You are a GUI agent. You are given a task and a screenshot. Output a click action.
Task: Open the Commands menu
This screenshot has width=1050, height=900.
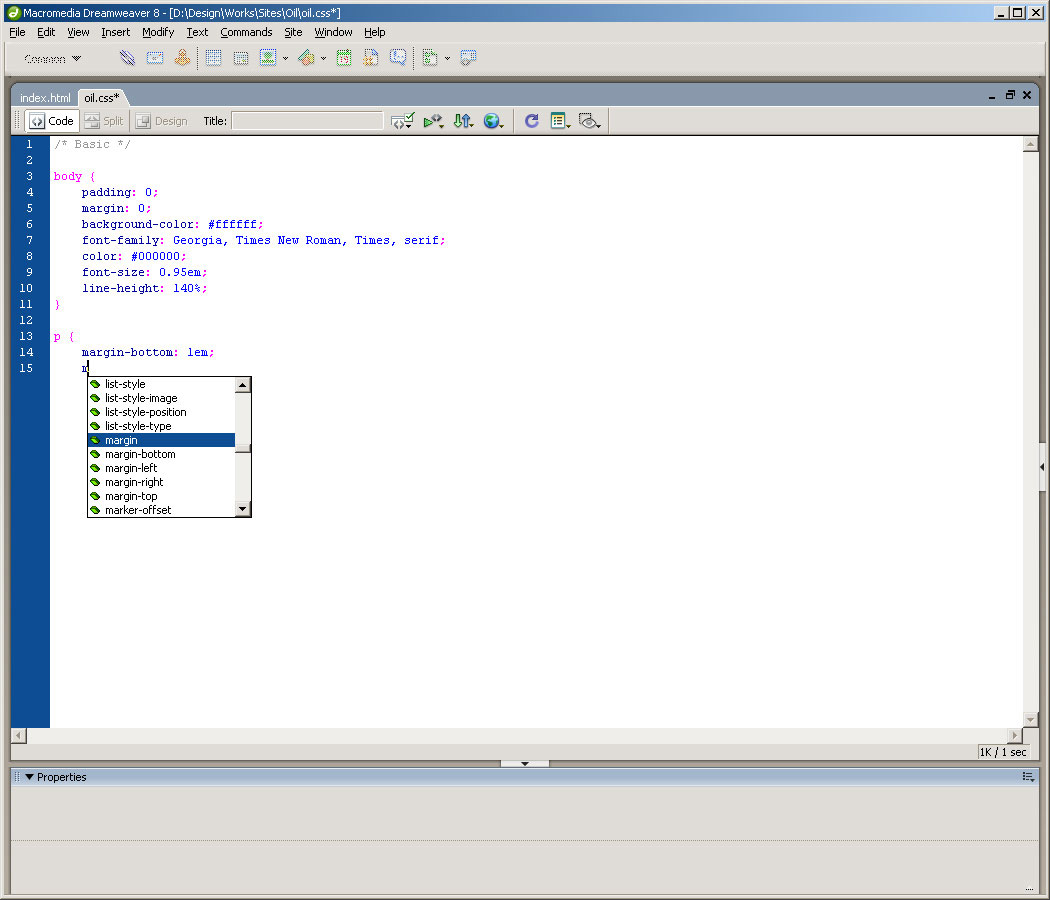tap(246, 32)
